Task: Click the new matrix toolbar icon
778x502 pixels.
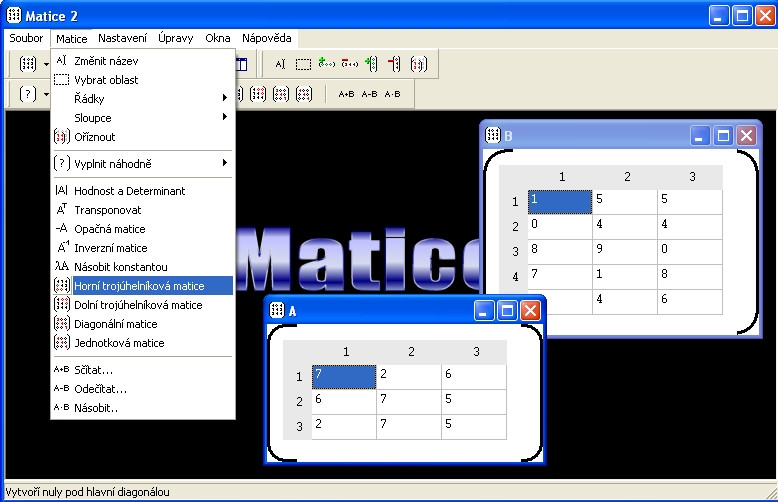Action: [28, 64]
